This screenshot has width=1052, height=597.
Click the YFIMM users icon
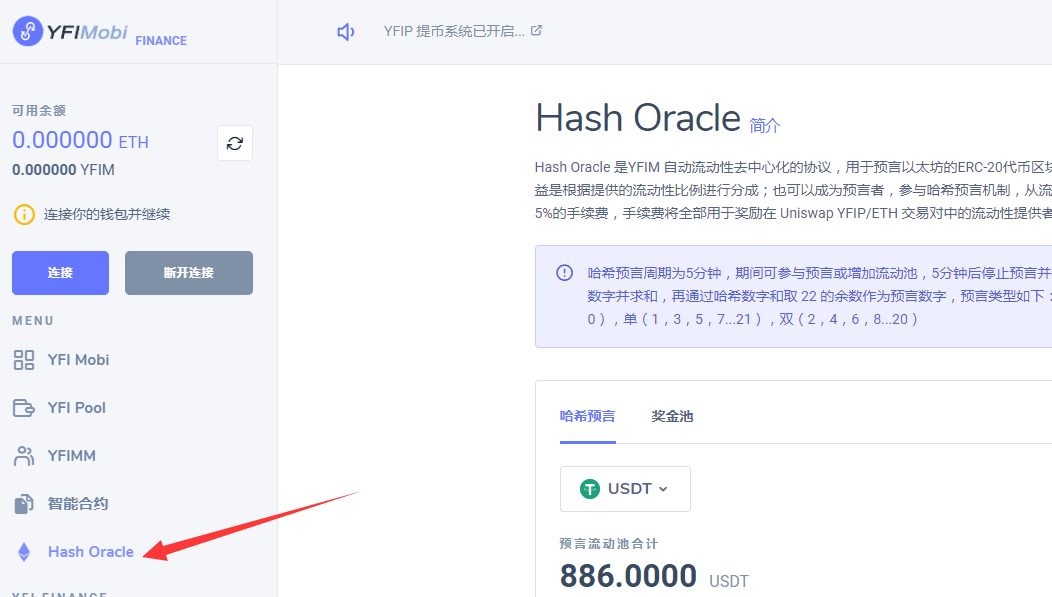pos(24,456)
